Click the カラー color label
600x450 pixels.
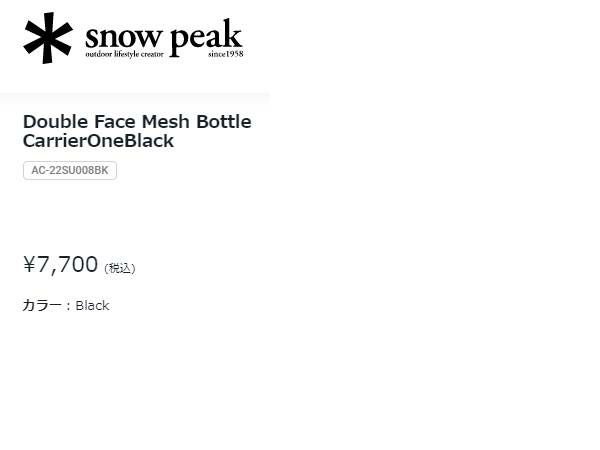pos(42,306)
